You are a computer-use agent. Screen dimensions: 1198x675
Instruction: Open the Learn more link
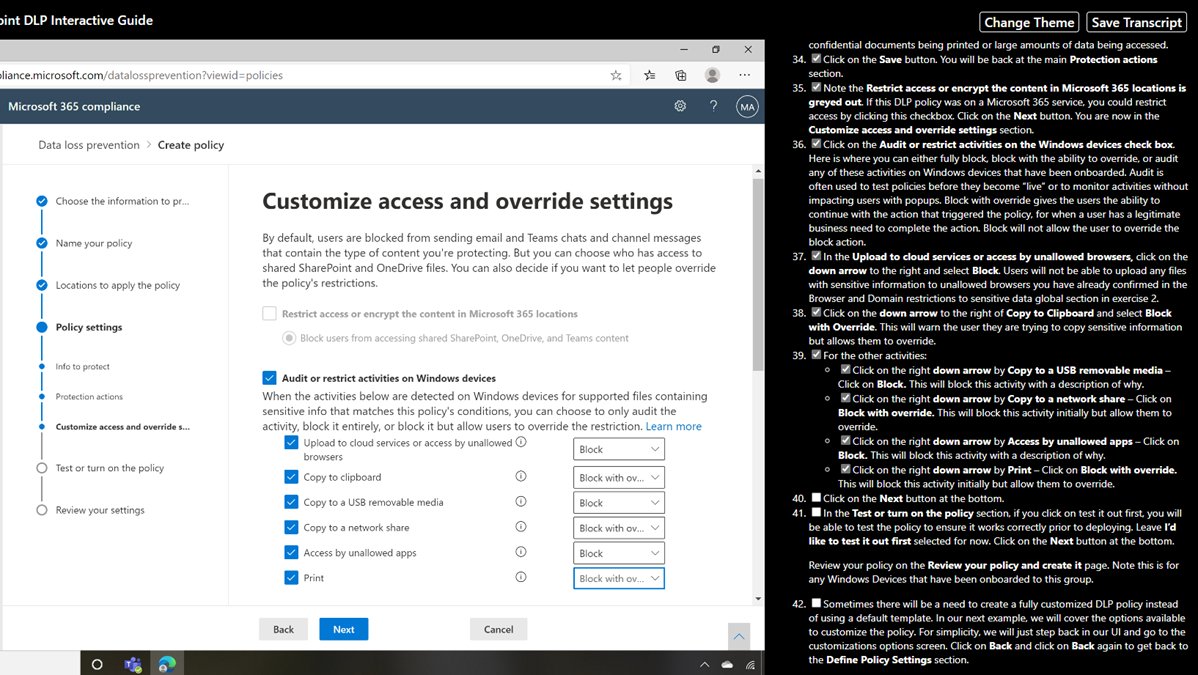click(673, 426)
